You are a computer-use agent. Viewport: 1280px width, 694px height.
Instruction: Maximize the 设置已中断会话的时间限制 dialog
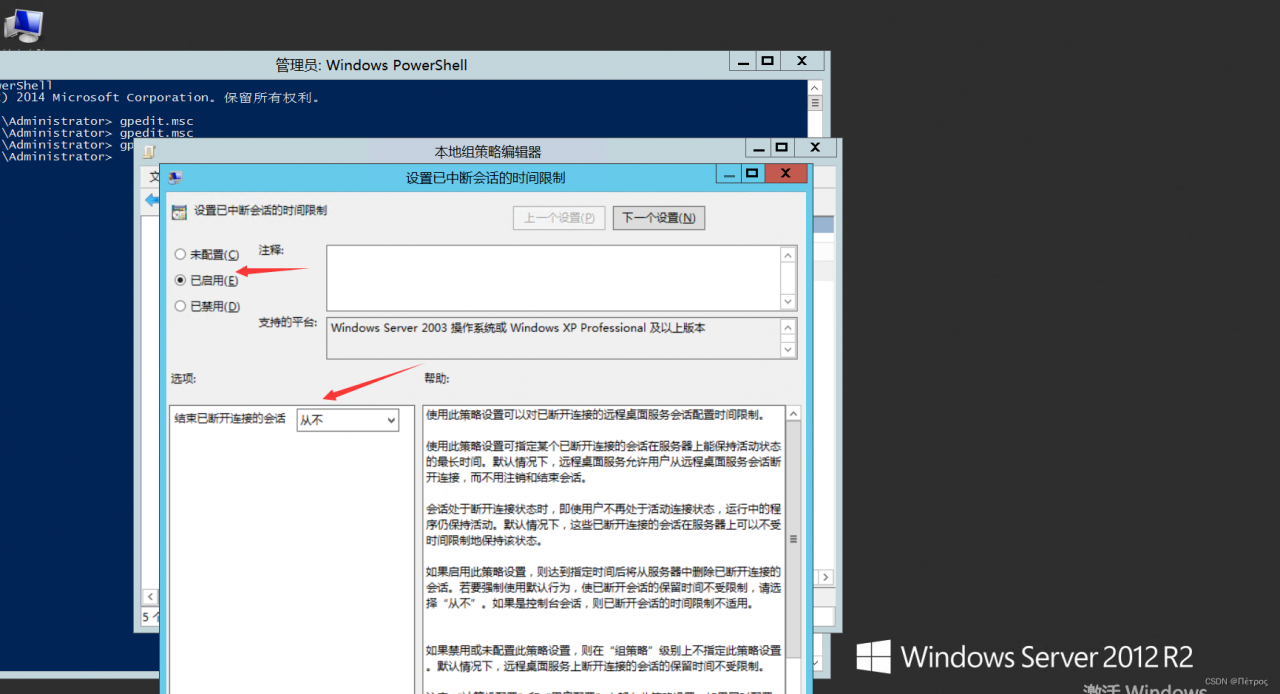(751, 174)
